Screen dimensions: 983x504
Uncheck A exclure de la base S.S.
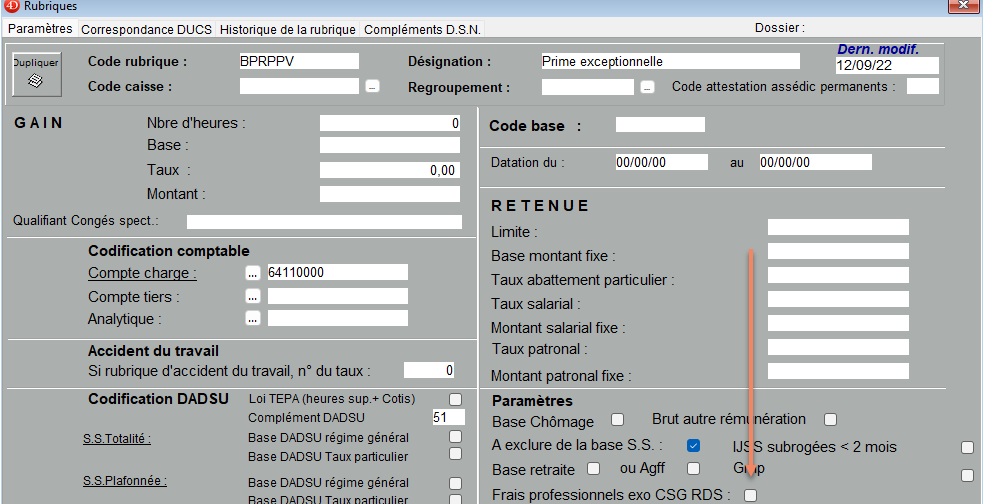(693, 446)
